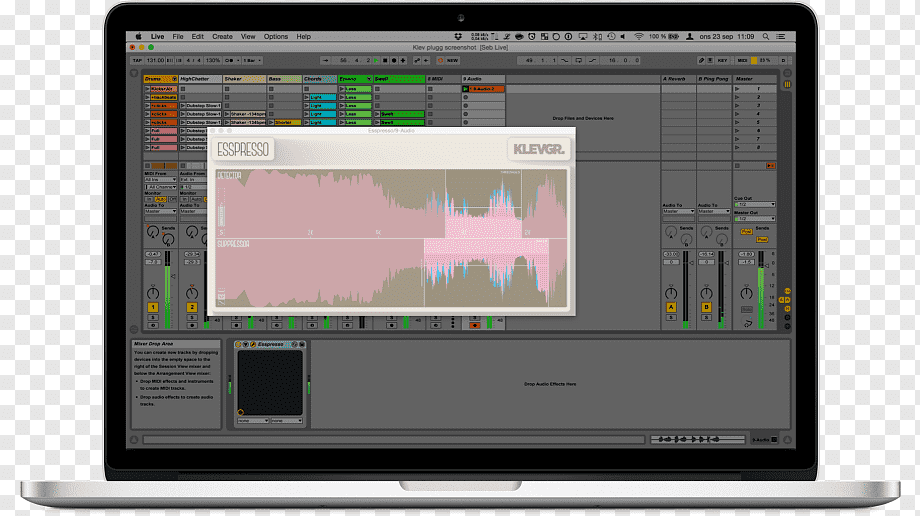Enable KEY map mode
920x516 pixels.
722,60
